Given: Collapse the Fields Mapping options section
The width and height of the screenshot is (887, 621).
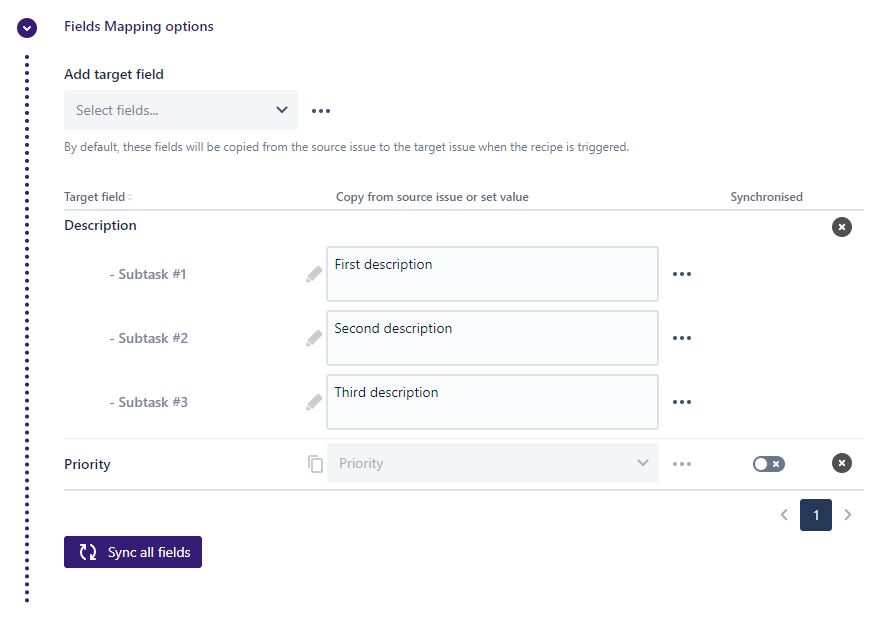Looking at the screenshot, I should point(27,28).
